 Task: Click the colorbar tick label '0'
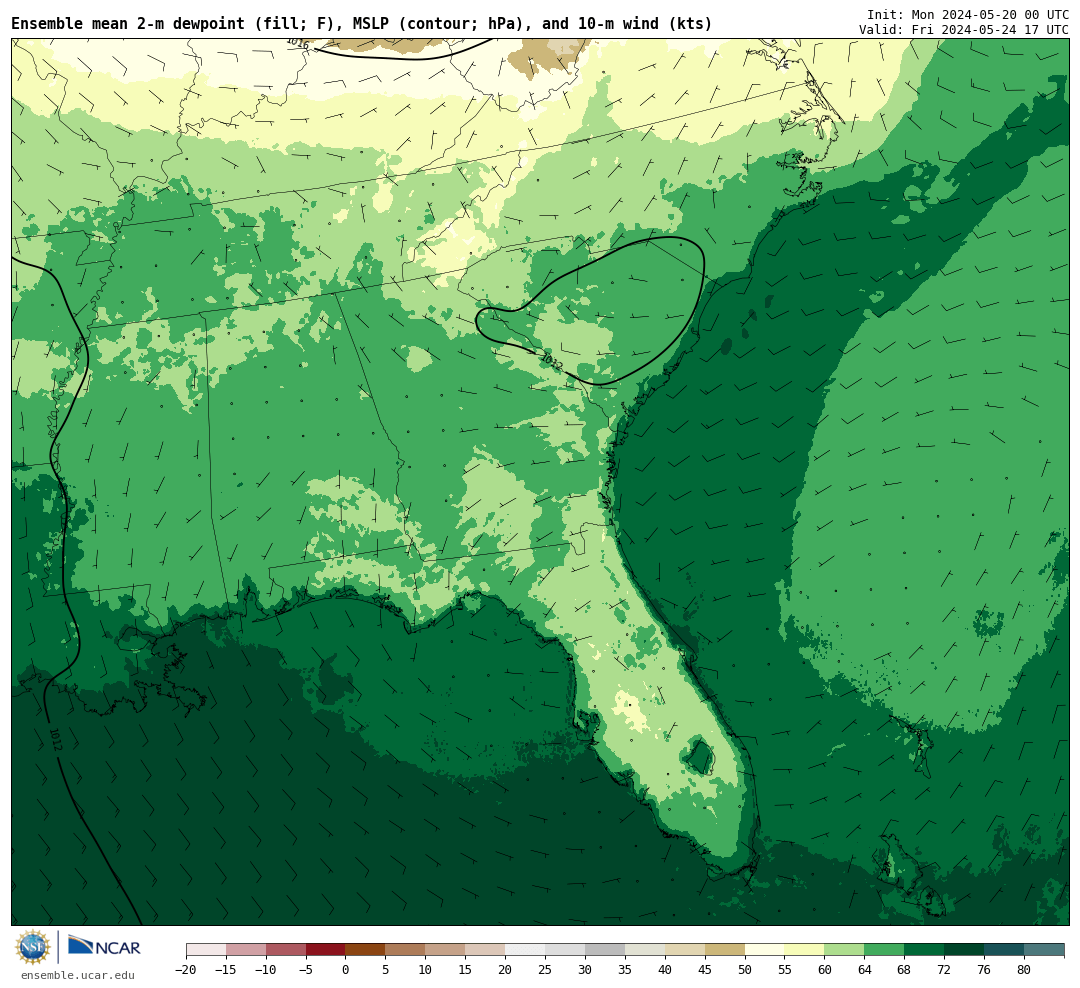coord(346,969)
